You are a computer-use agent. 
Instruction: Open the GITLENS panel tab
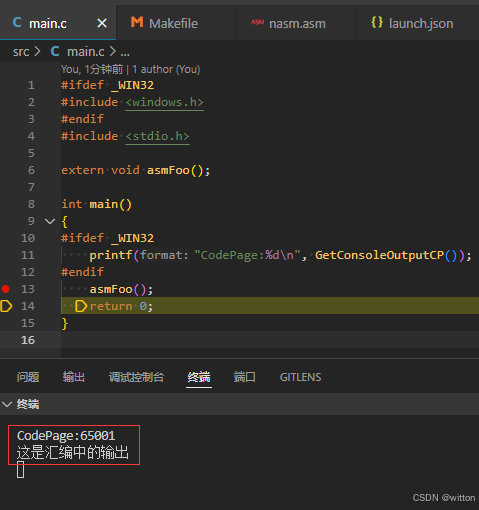point(300,377)
